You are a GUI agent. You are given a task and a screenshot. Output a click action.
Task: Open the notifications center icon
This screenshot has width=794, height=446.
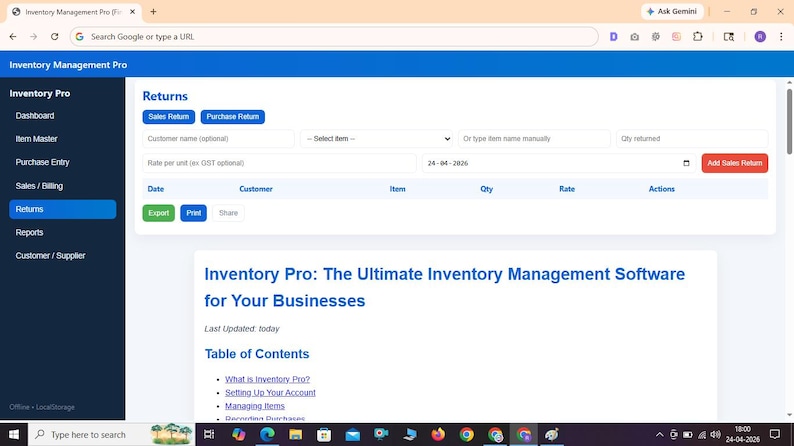(775, 434)
